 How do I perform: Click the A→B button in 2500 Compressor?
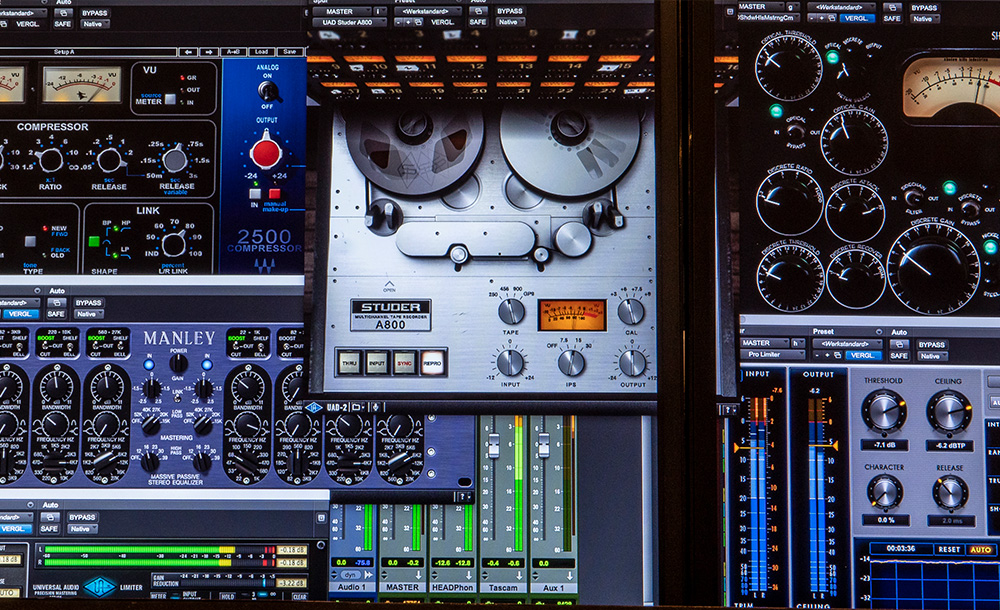point(234,52)
